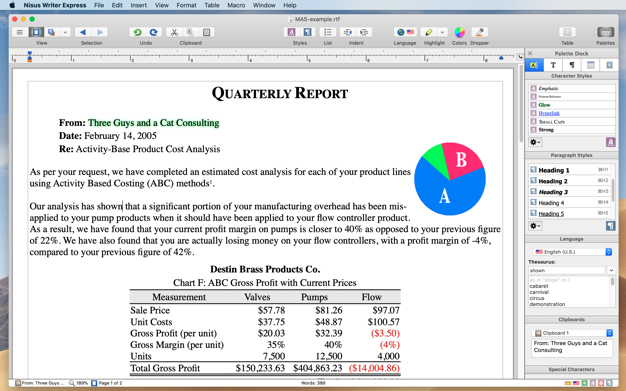This screenshot has width=626, height=391.
Task: Open the View options dropdown arrow
Action: [65, 32]
